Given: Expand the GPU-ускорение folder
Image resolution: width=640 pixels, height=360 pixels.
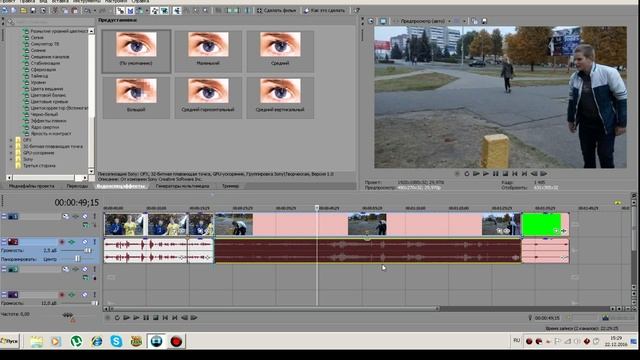Looking at the screenshot, I should (11, 153).
